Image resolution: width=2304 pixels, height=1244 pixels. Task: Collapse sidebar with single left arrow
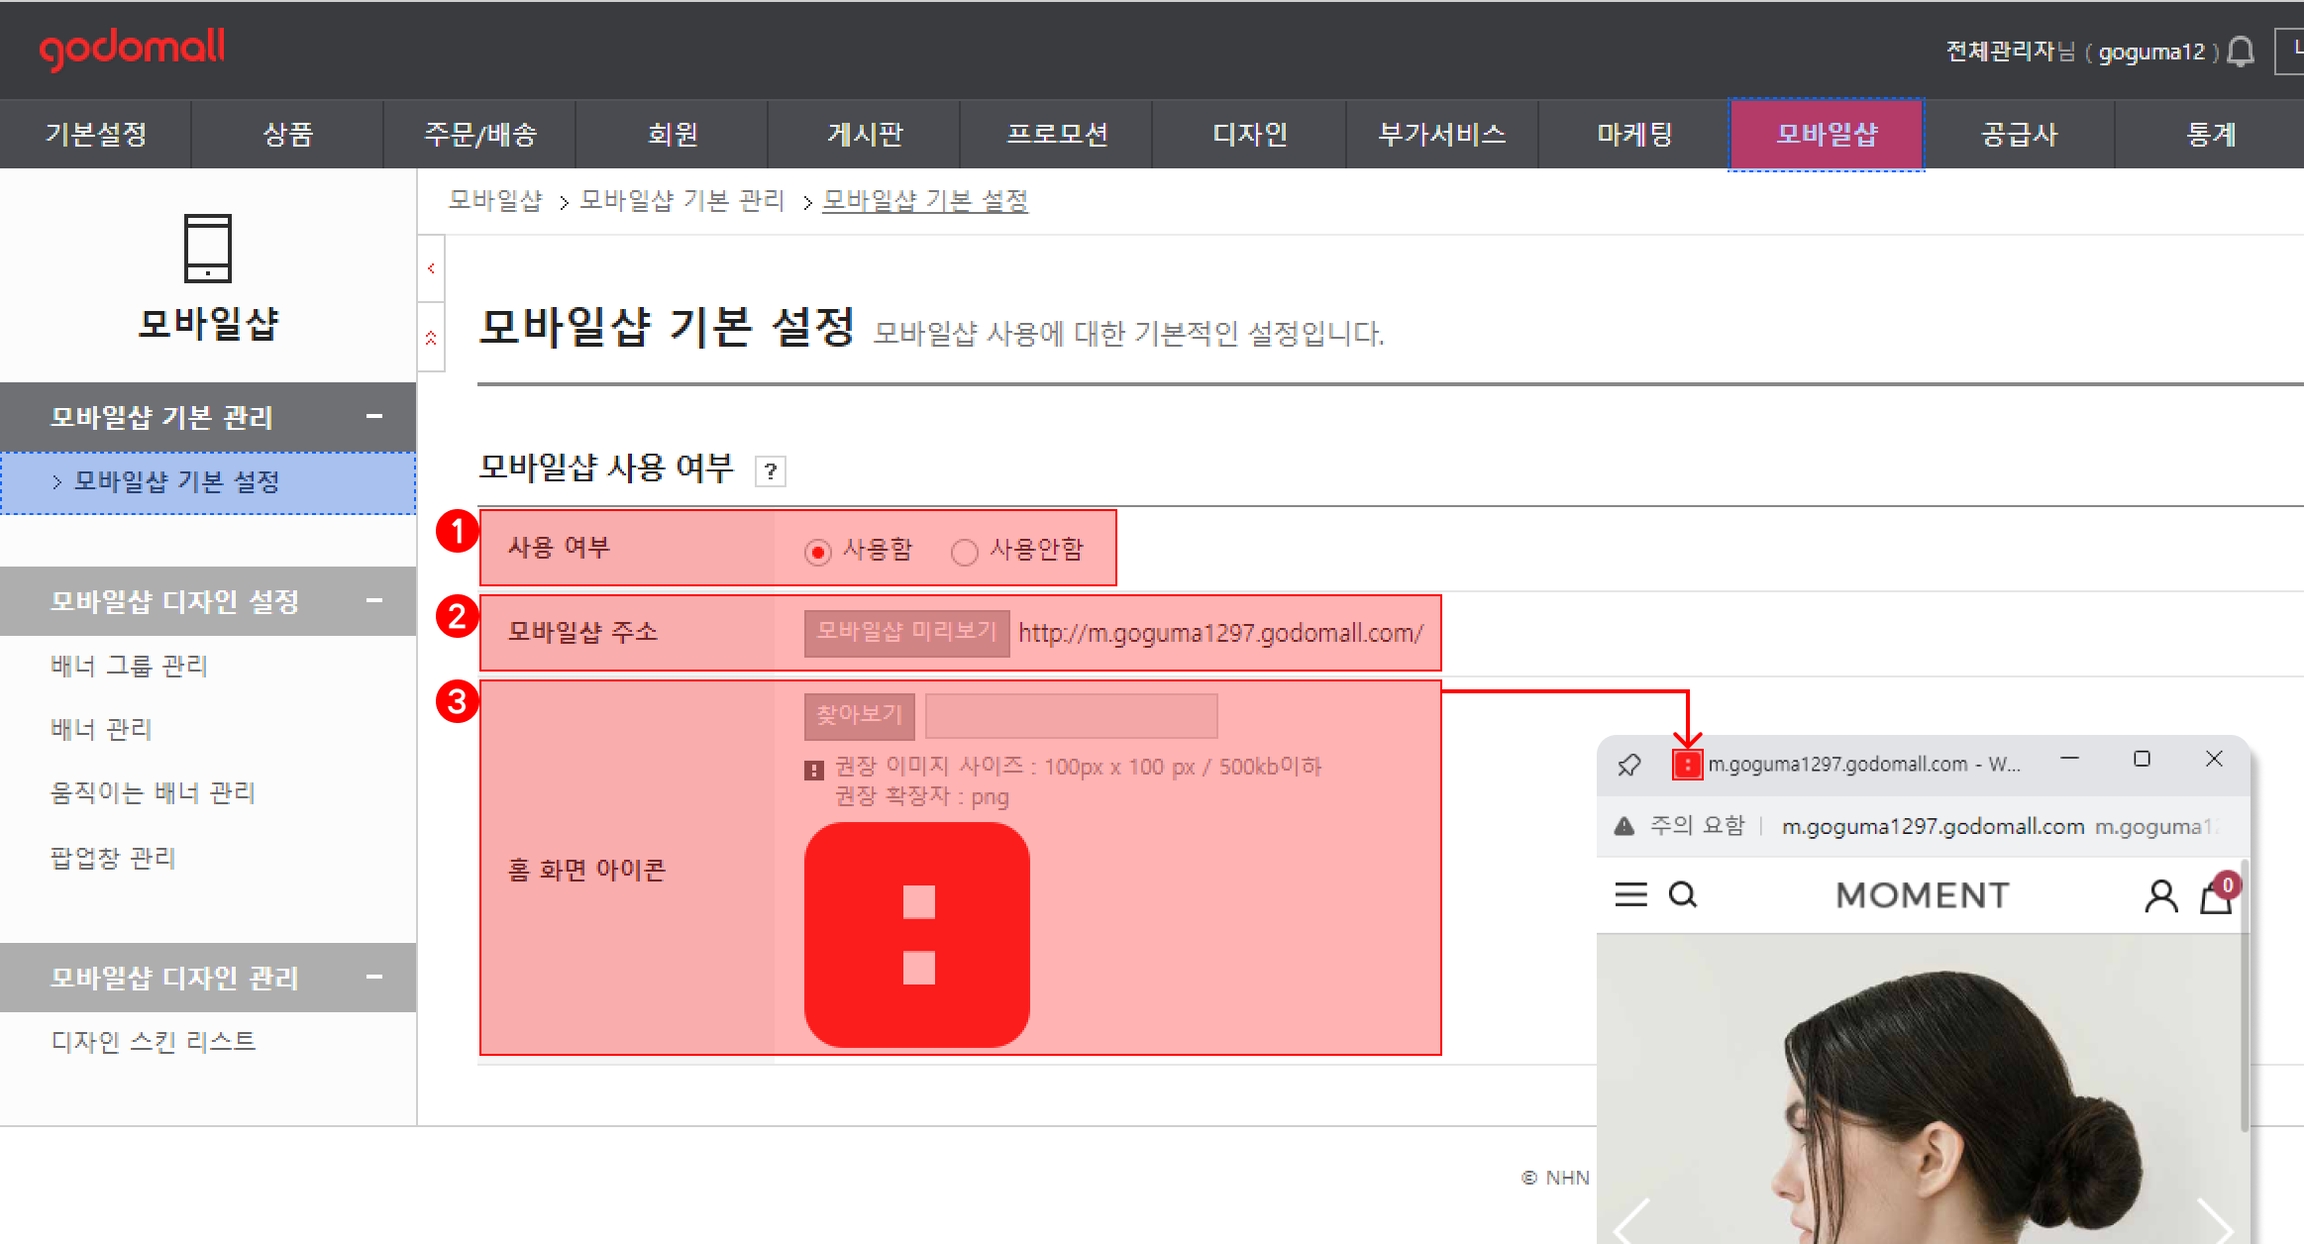[431, 268]
